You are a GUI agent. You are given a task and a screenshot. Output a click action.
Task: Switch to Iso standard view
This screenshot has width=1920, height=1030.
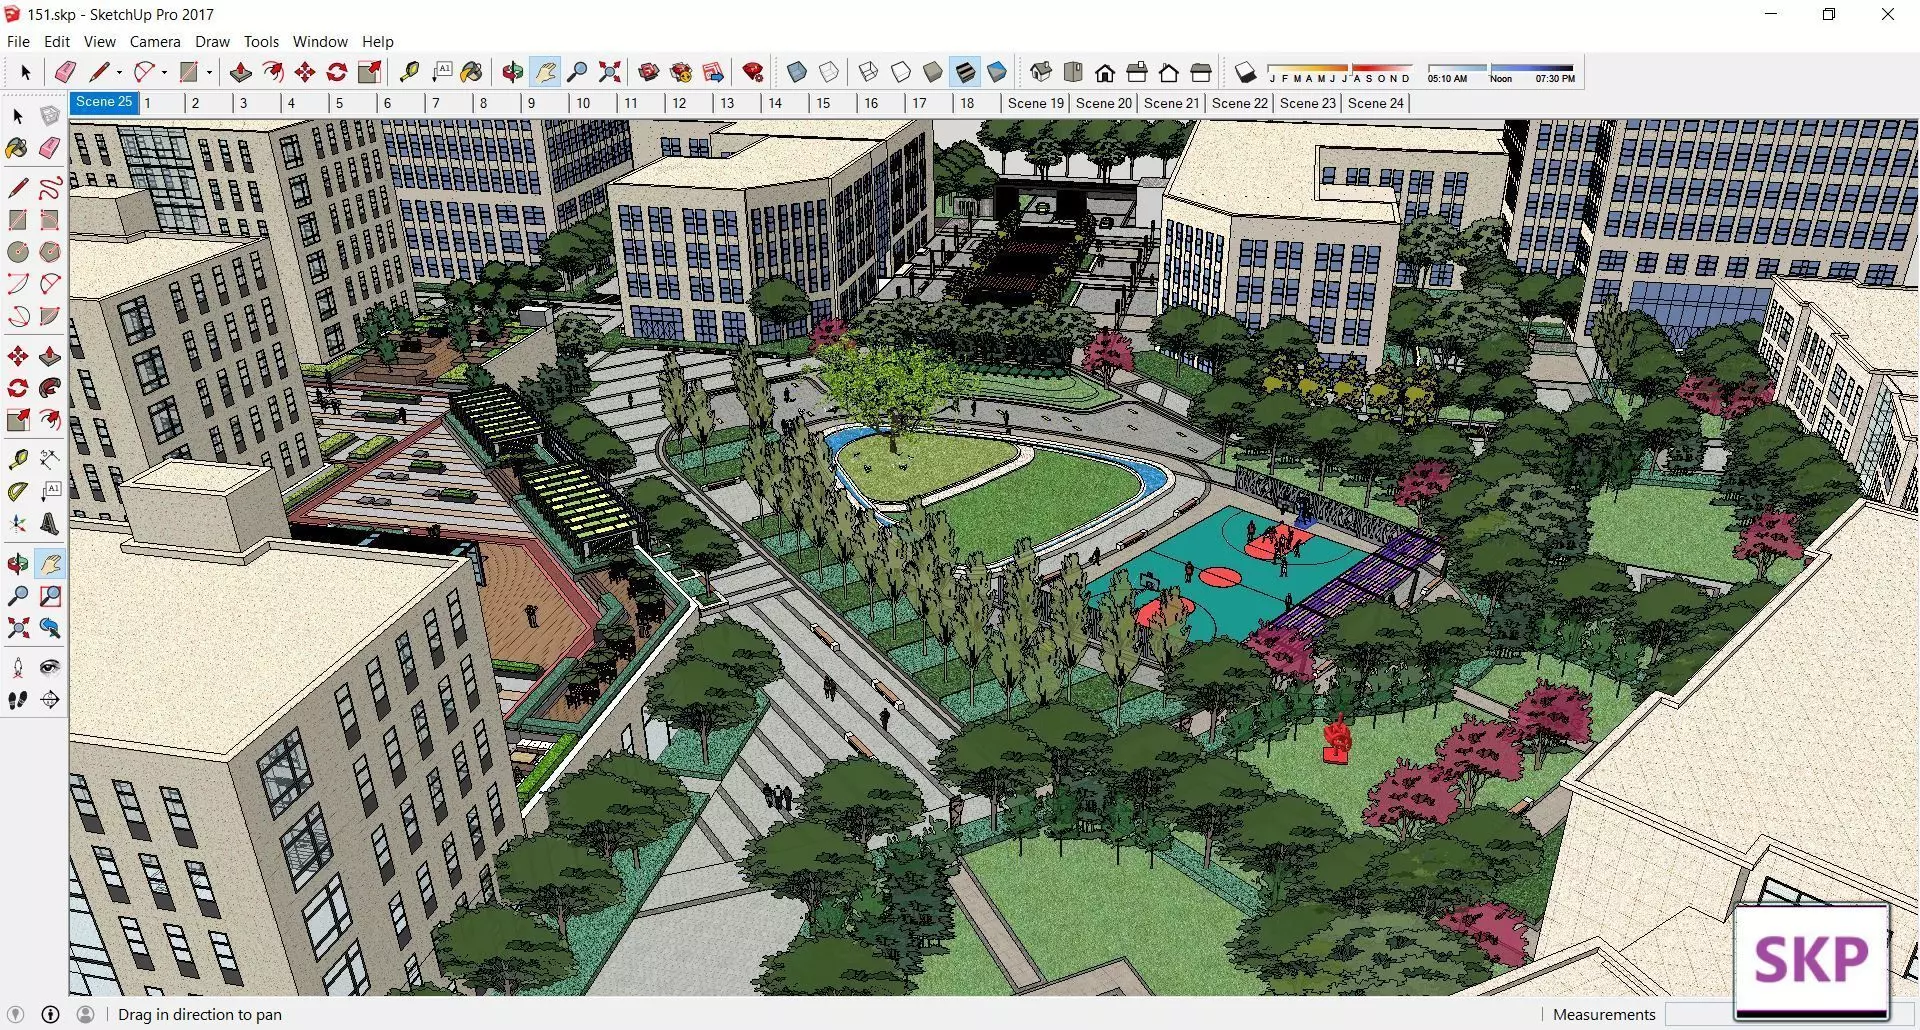(x=1041, y=72)
